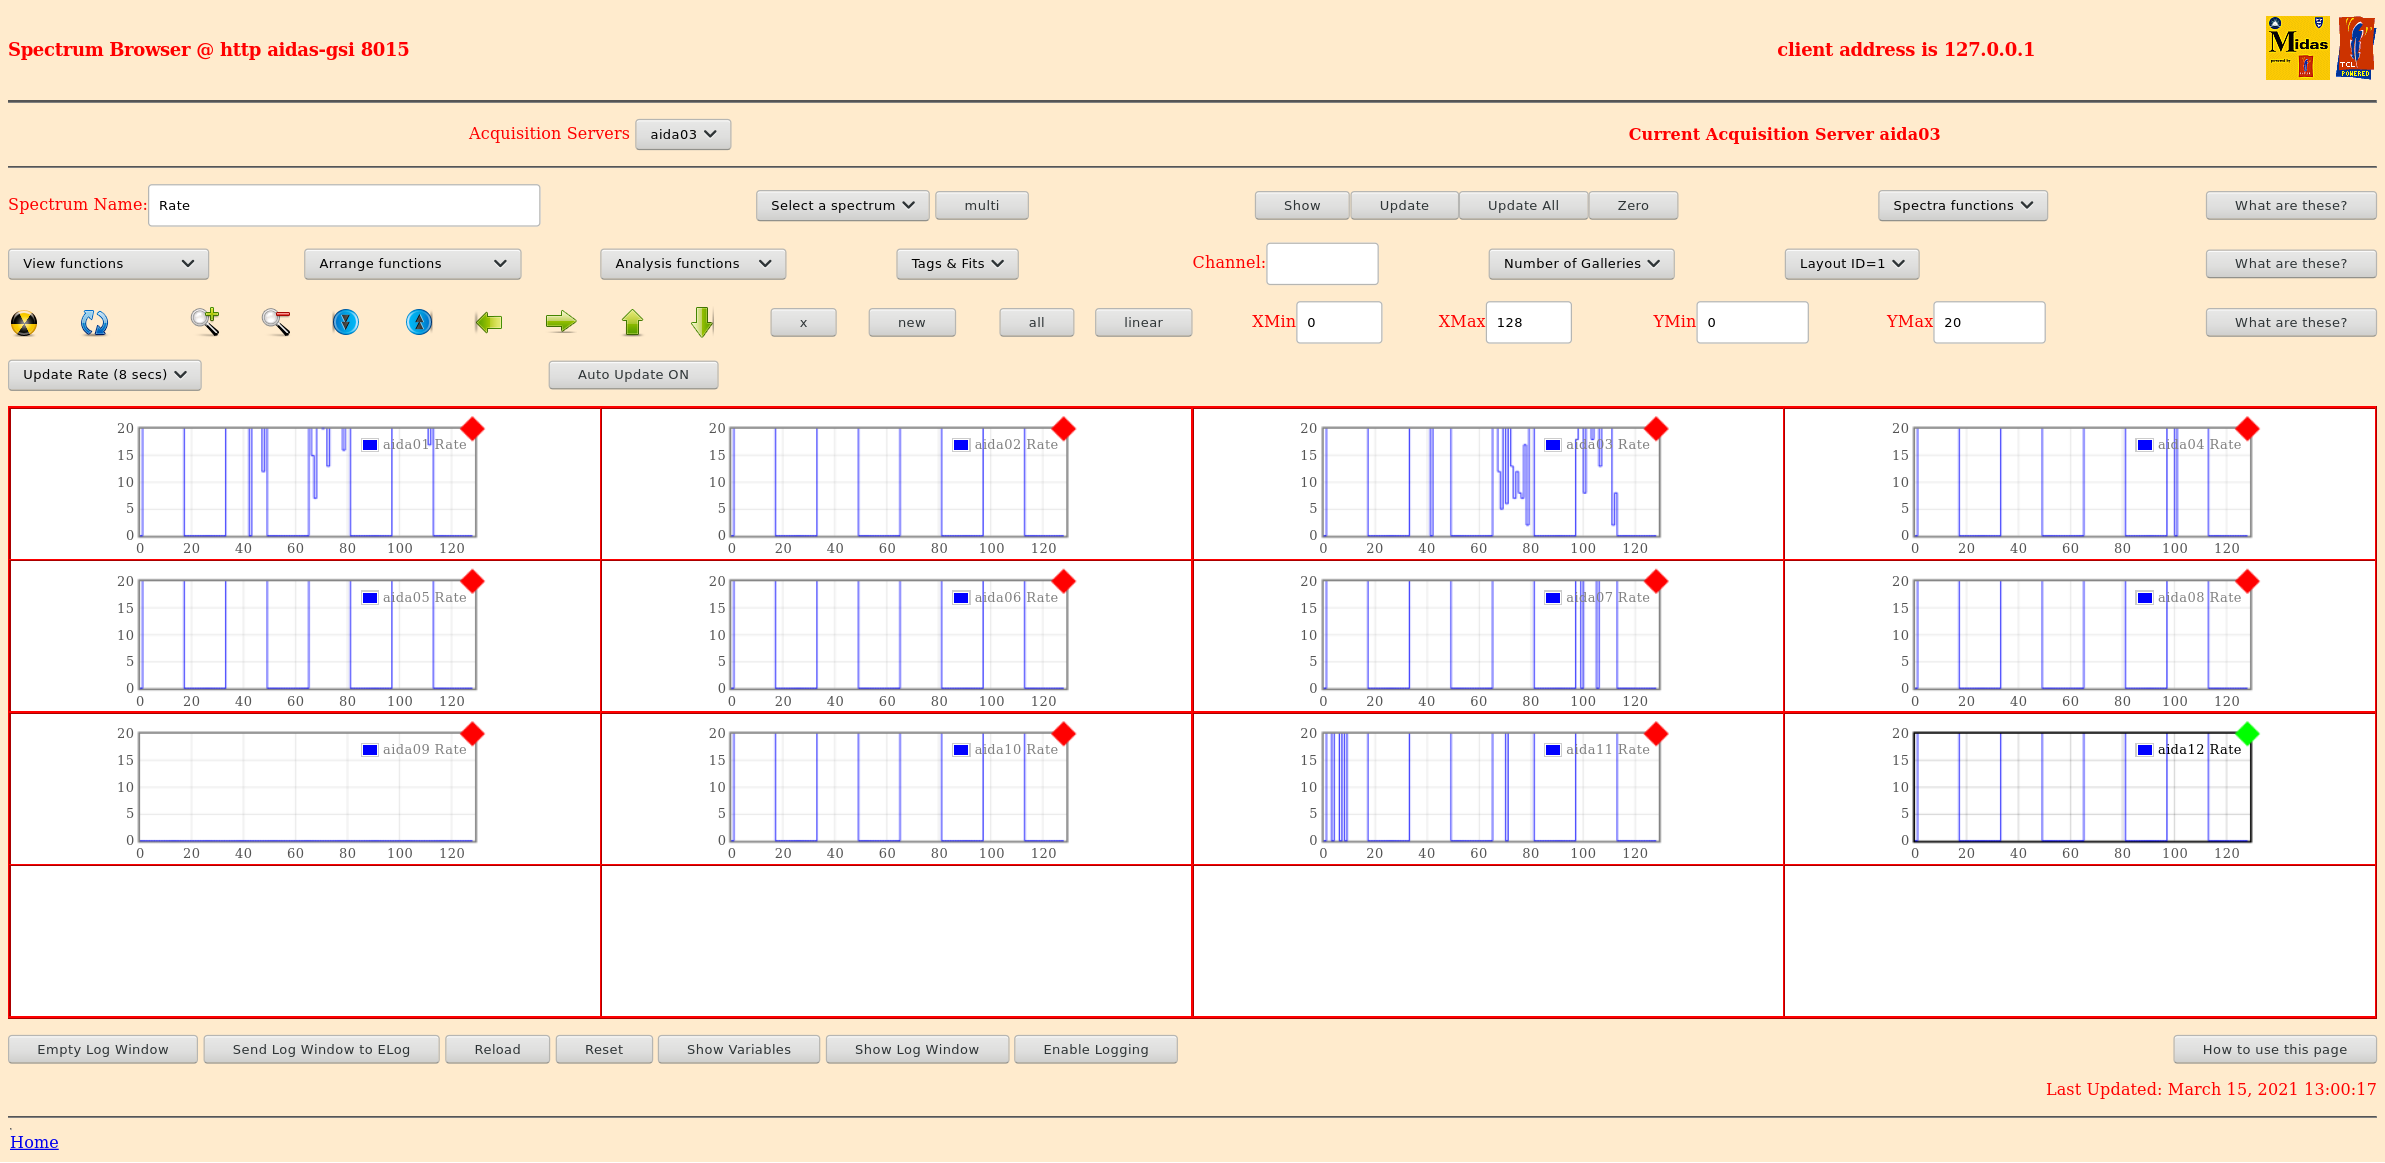Click the blue double down arrow icon
2385x1163 pixels.
(346, 322)
